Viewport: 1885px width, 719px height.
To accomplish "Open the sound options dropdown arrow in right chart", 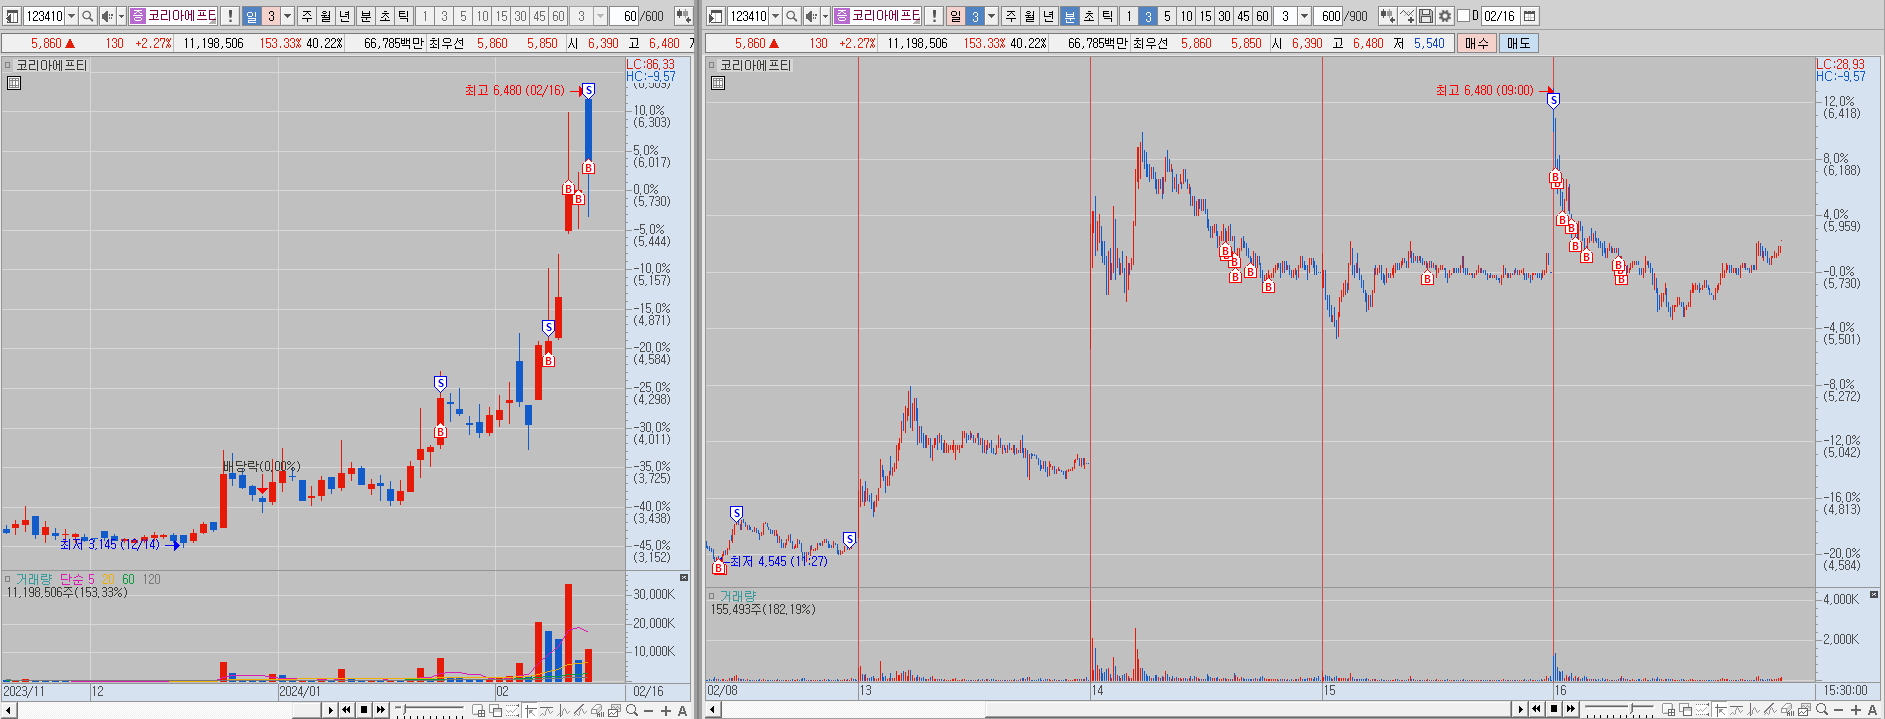I will tap(825, 16).
